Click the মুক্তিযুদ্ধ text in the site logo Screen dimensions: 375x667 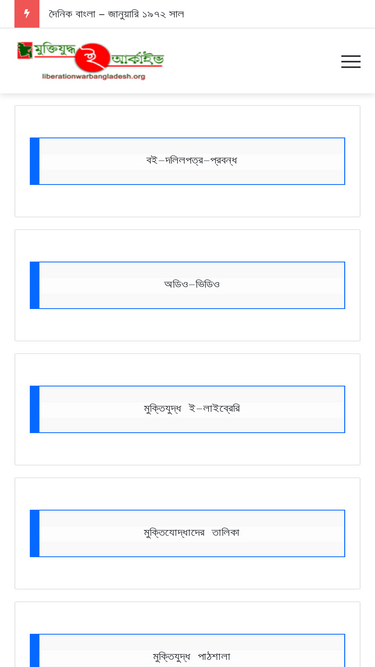click(55, 50)
